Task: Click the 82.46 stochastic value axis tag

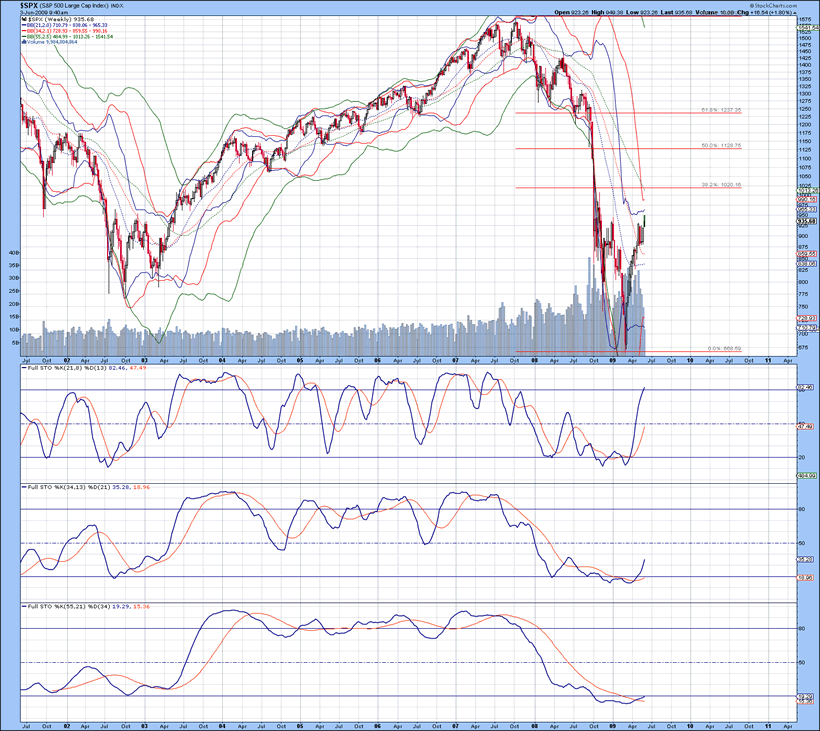Action: pyautogui.click(x=807, y=387)
